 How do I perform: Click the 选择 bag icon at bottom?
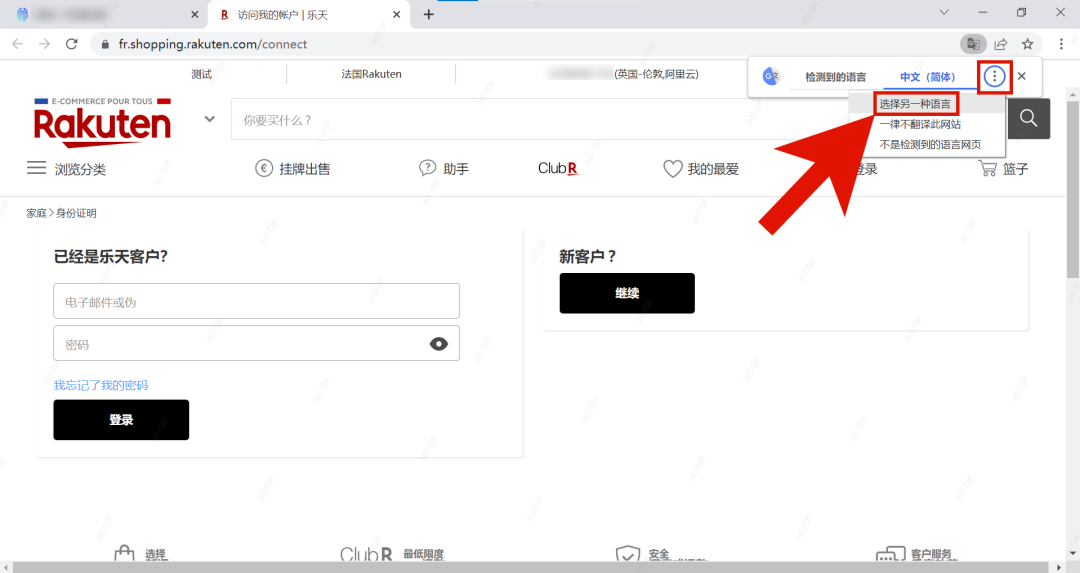[x=124, y=555]
